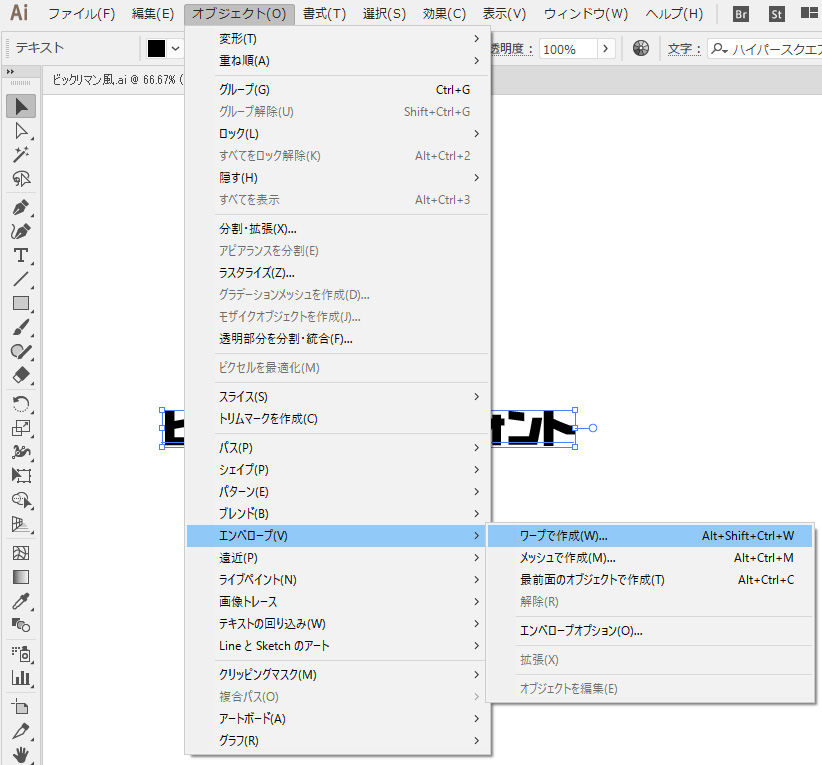This screenshot has height=765, width=822.
Task: Select the Free Transform tool
Action: pyautogui.click(x=21, y=476)
